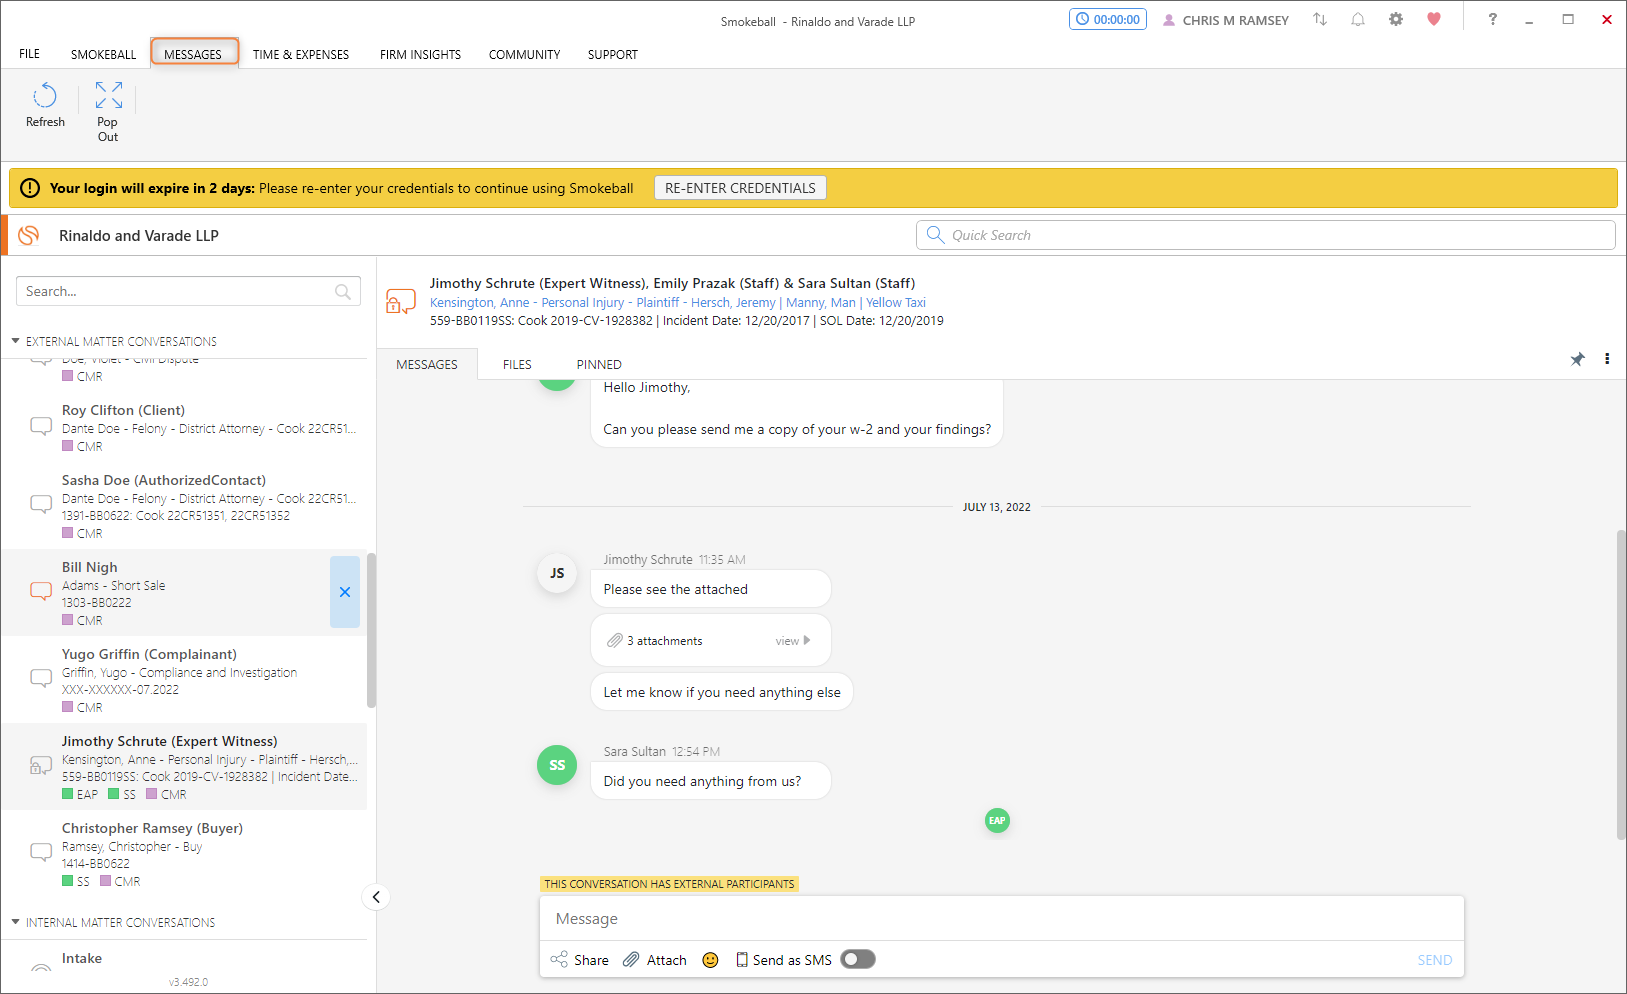Pin this conversation with the pushpin icon
Screen dimensions: 1627x994
(1577, 360)
